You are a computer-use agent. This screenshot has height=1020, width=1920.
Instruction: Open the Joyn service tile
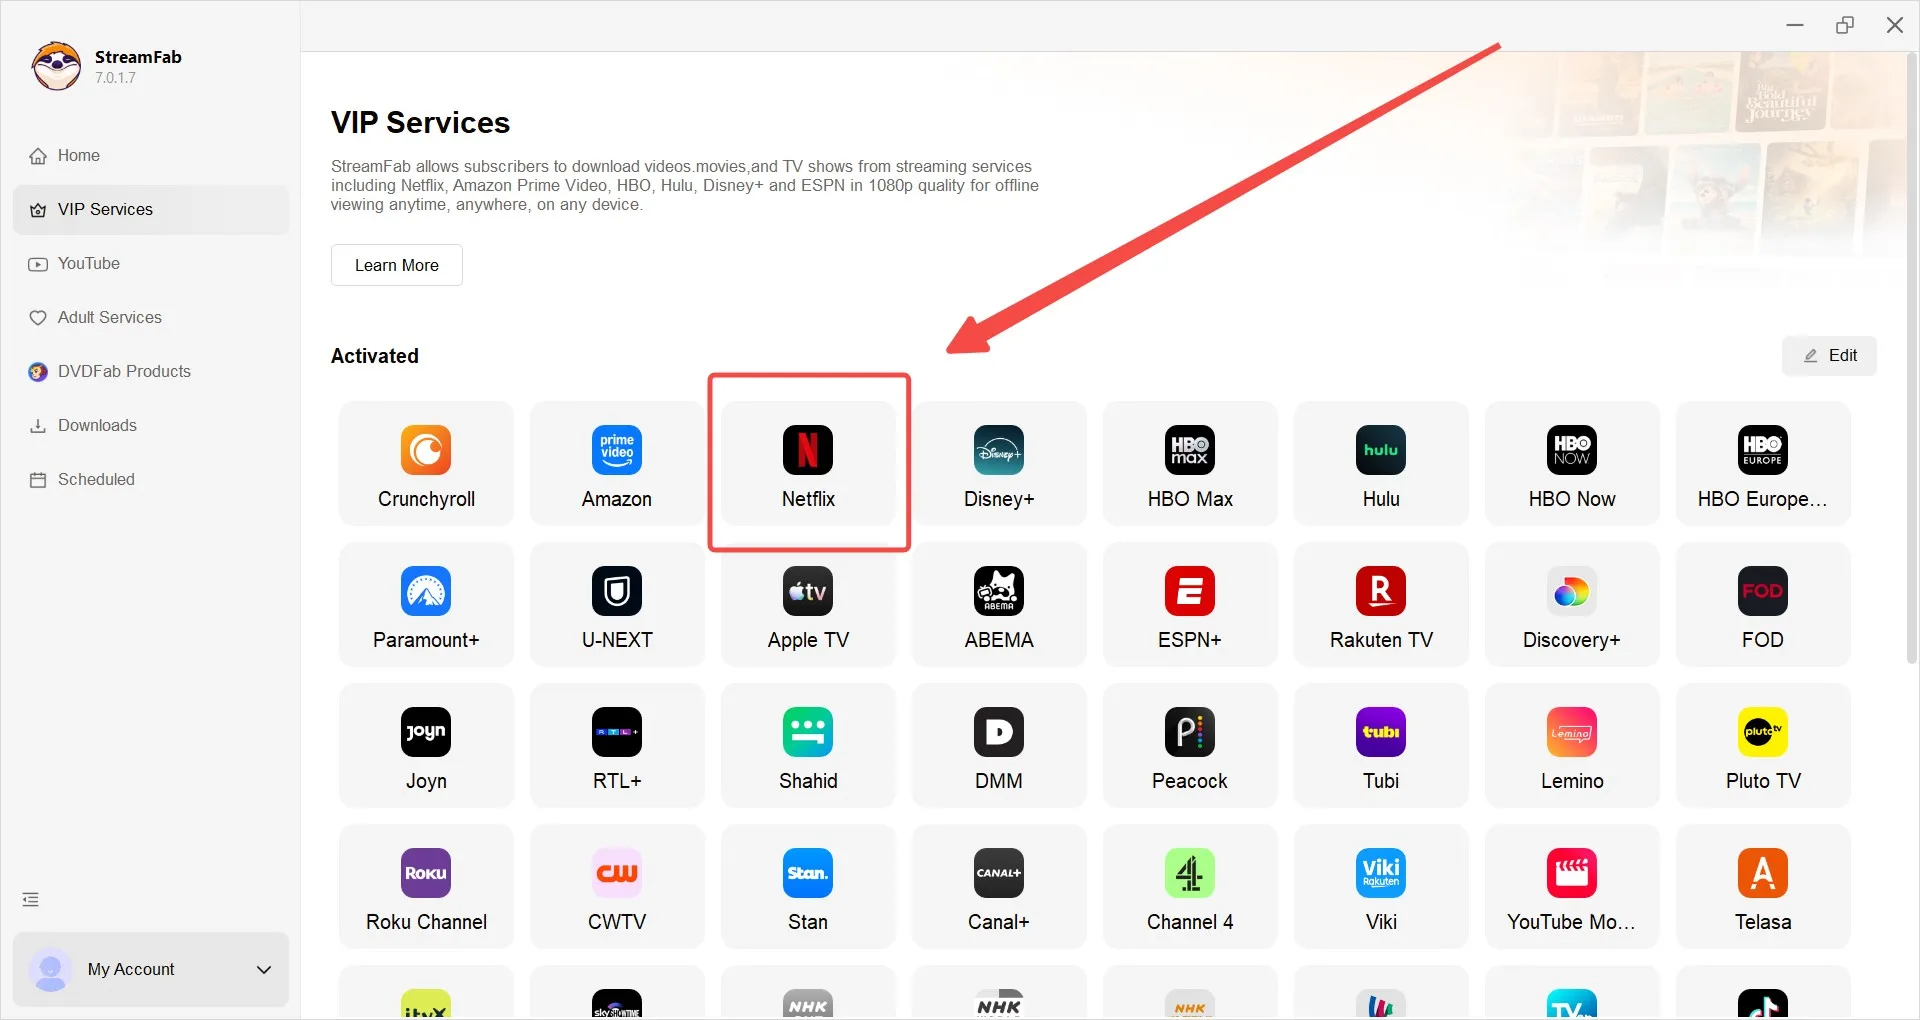[426, 746]
